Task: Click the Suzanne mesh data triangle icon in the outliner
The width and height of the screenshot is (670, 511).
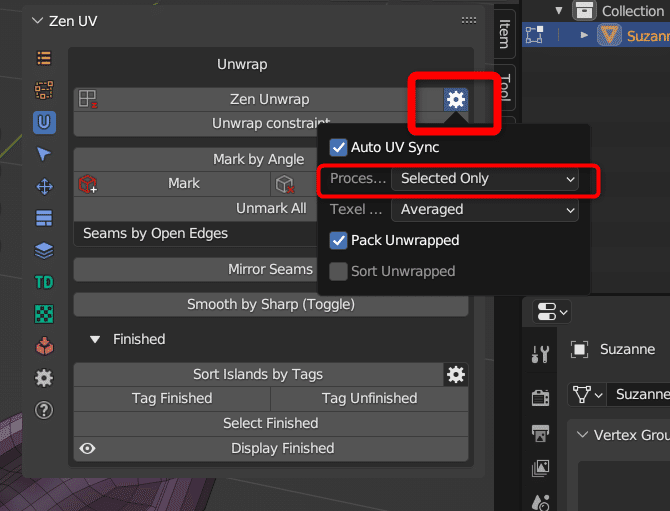Action: tap(609, 35)
